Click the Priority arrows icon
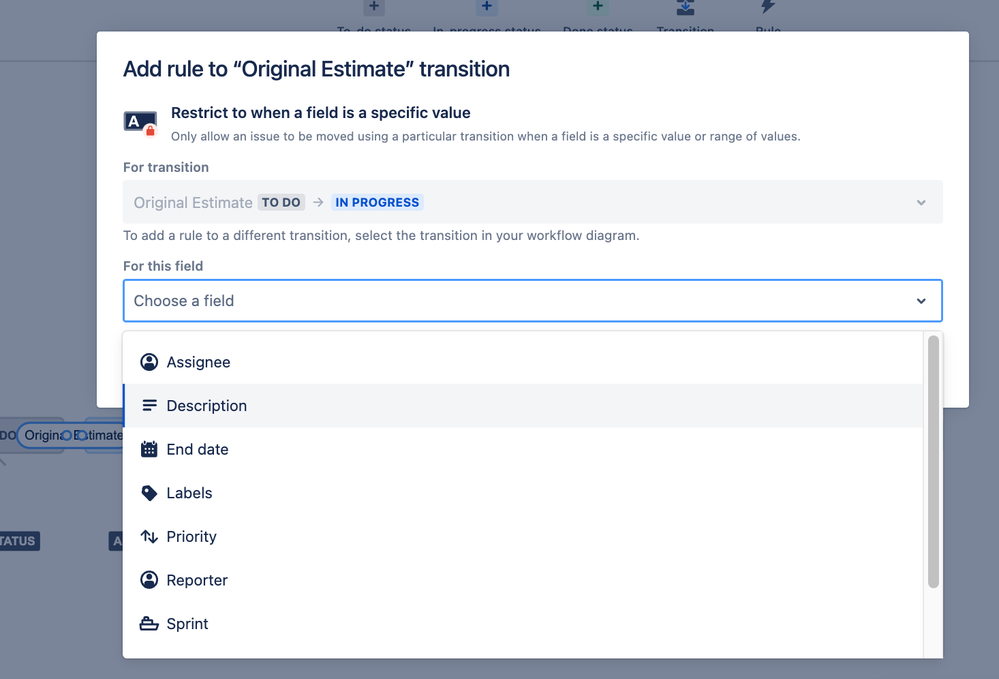The height and width of the screenshot is (679, 999). (149, 536)
